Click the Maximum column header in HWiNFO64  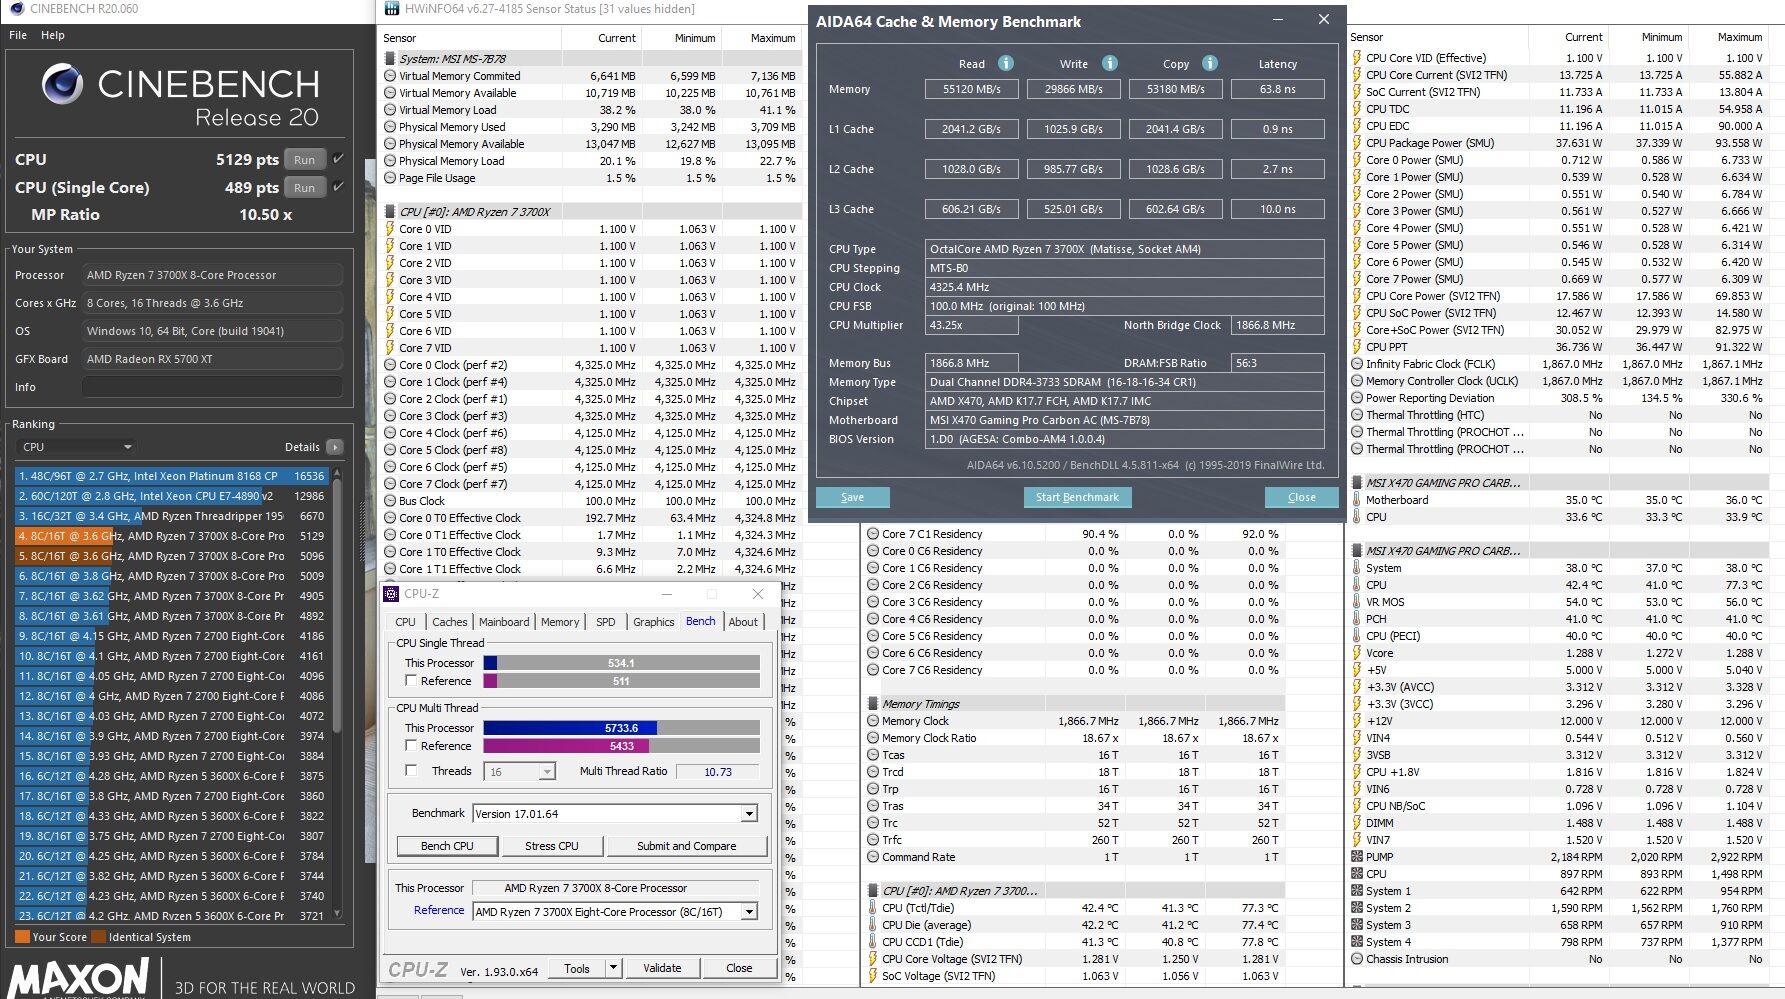point(773,38)
